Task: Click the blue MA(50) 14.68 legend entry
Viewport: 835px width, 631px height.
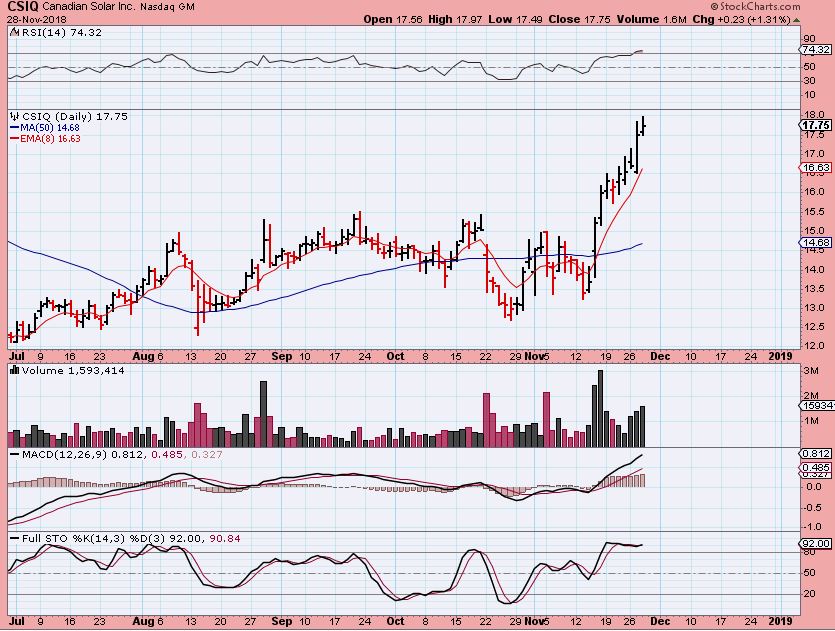Action: click(45, 128)
